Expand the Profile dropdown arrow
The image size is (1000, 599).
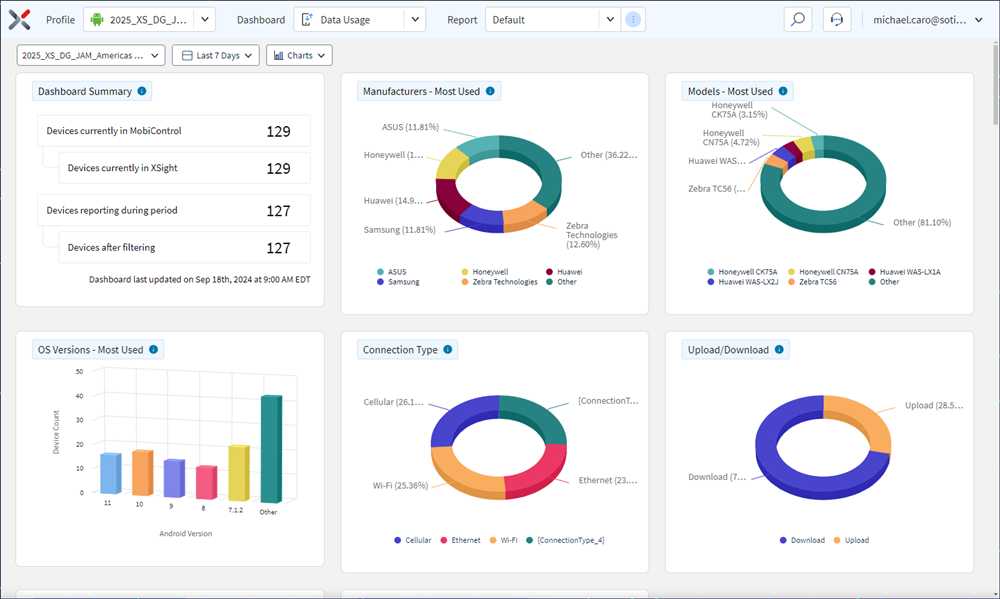tap(205, 20)
